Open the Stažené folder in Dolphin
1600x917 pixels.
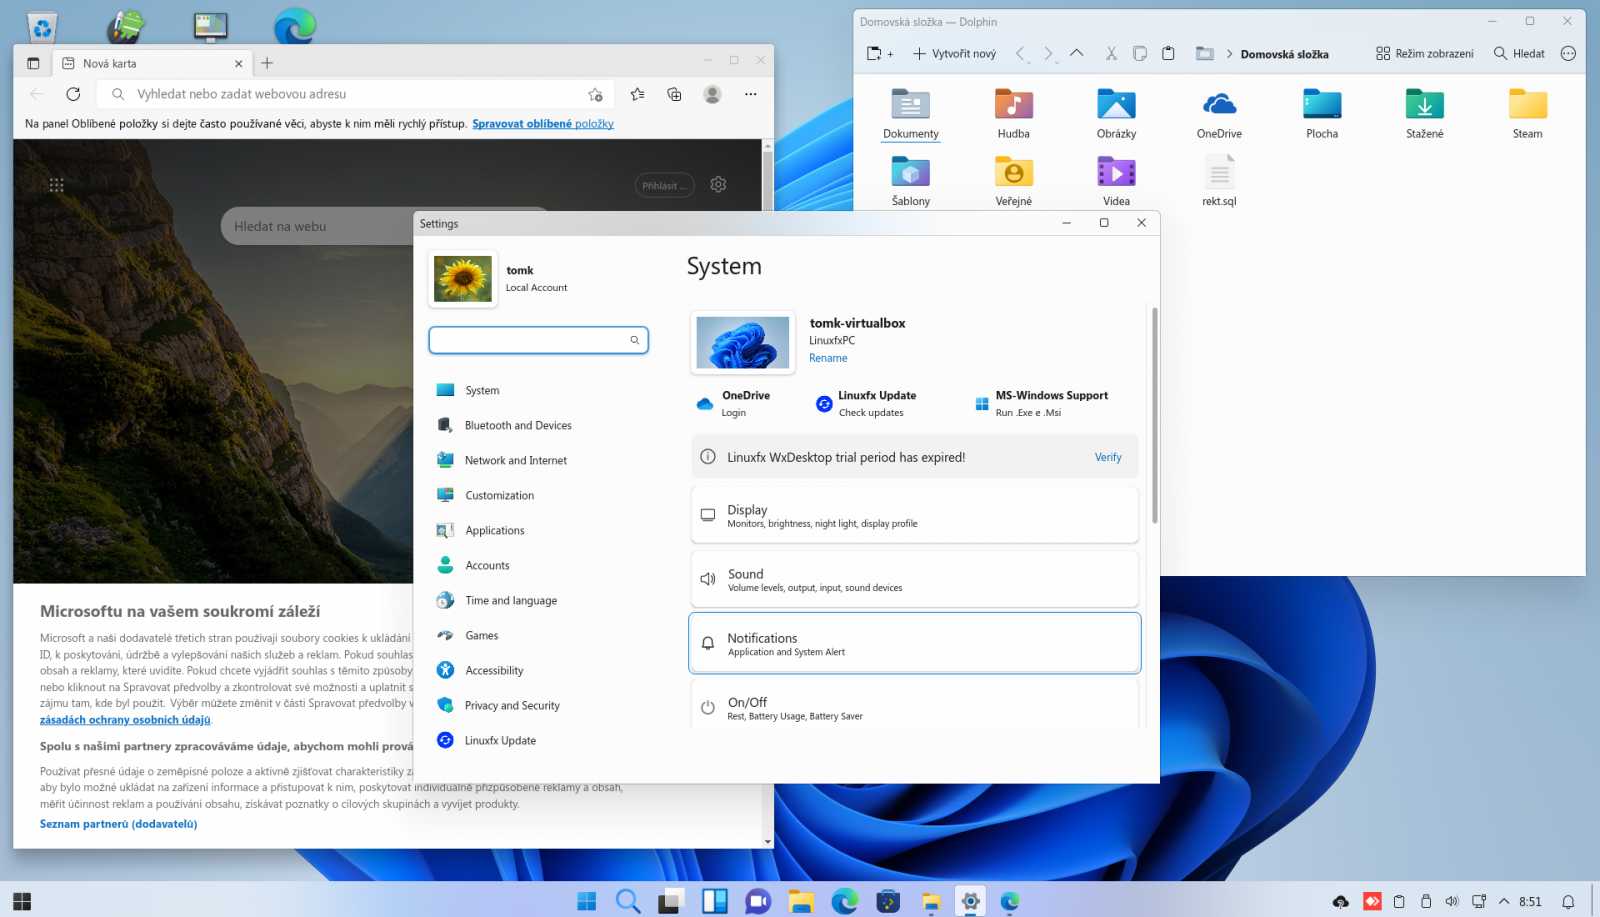click(1424, 113)
